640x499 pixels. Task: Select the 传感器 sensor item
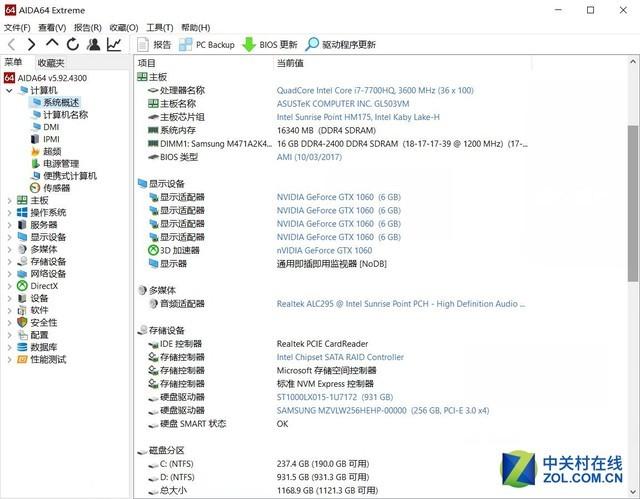(51, 188)
